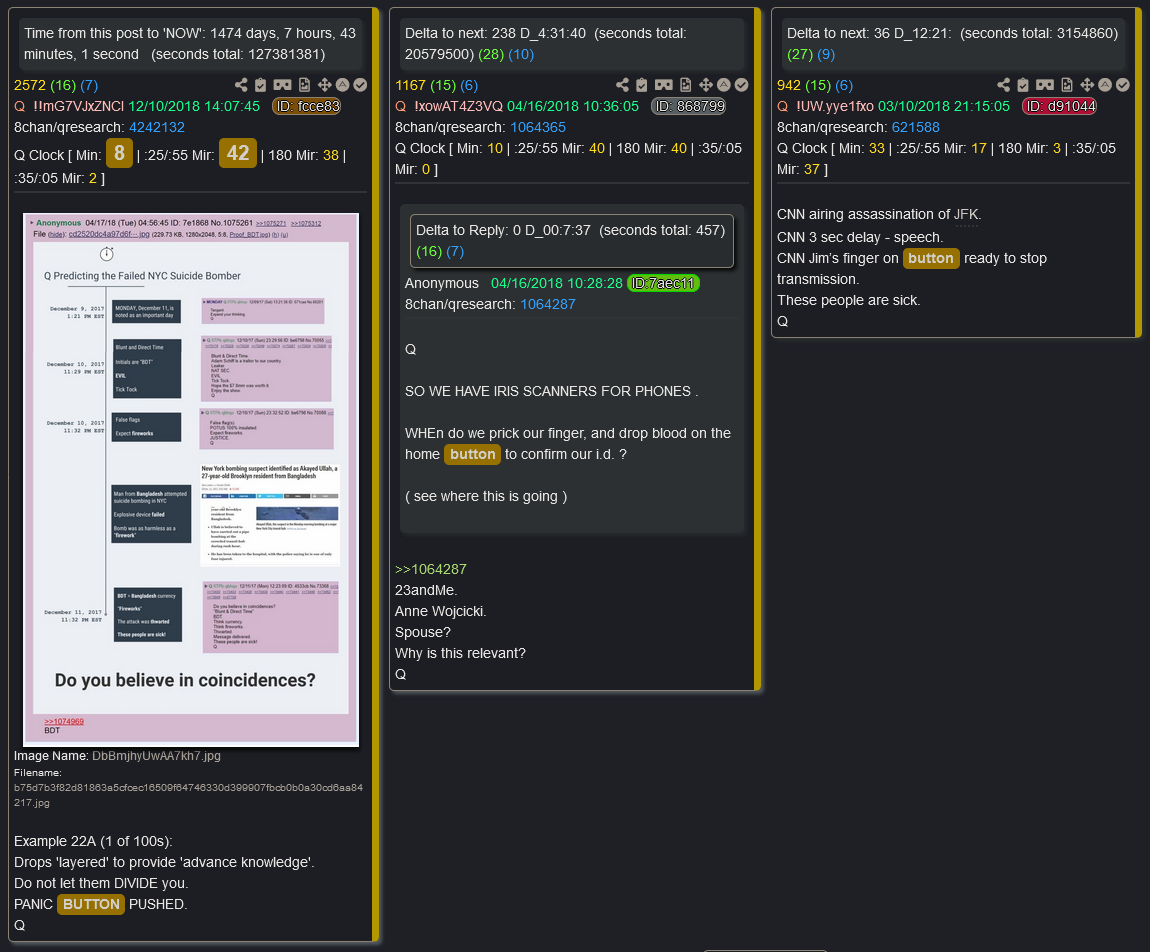The width and height of the screenshot is (1150, 952).
Task: Click the four-arrow move icon on post 2572
Action: (x=324, y=85)
